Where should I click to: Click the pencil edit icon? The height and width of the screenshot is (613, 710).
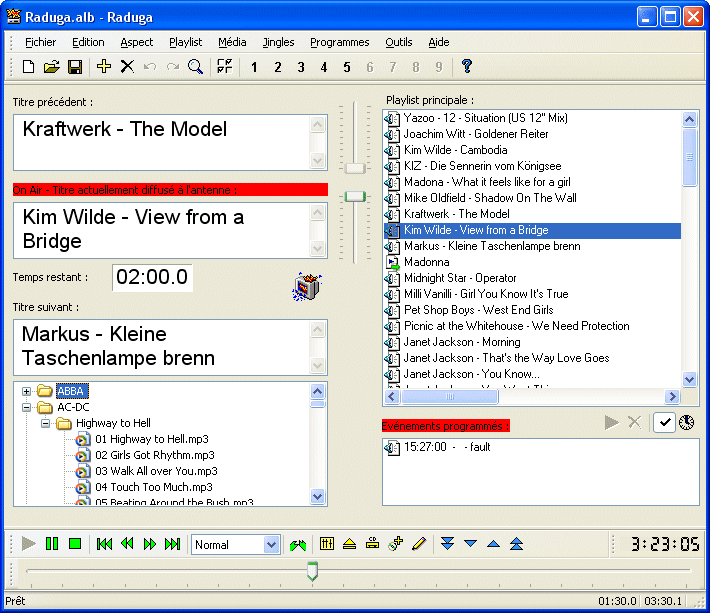pyautogui.click(x=419, y=544)
